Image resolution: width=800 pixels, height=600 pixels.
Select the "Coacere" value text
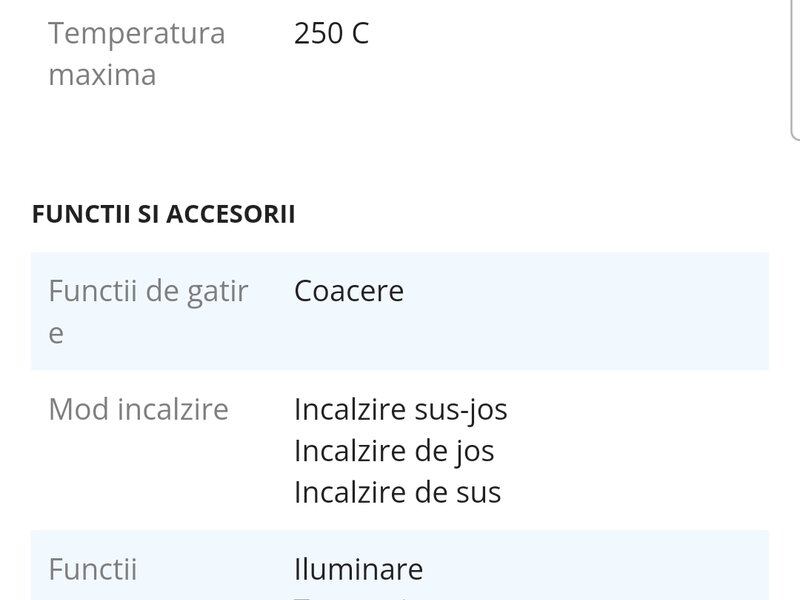[349, 291]
